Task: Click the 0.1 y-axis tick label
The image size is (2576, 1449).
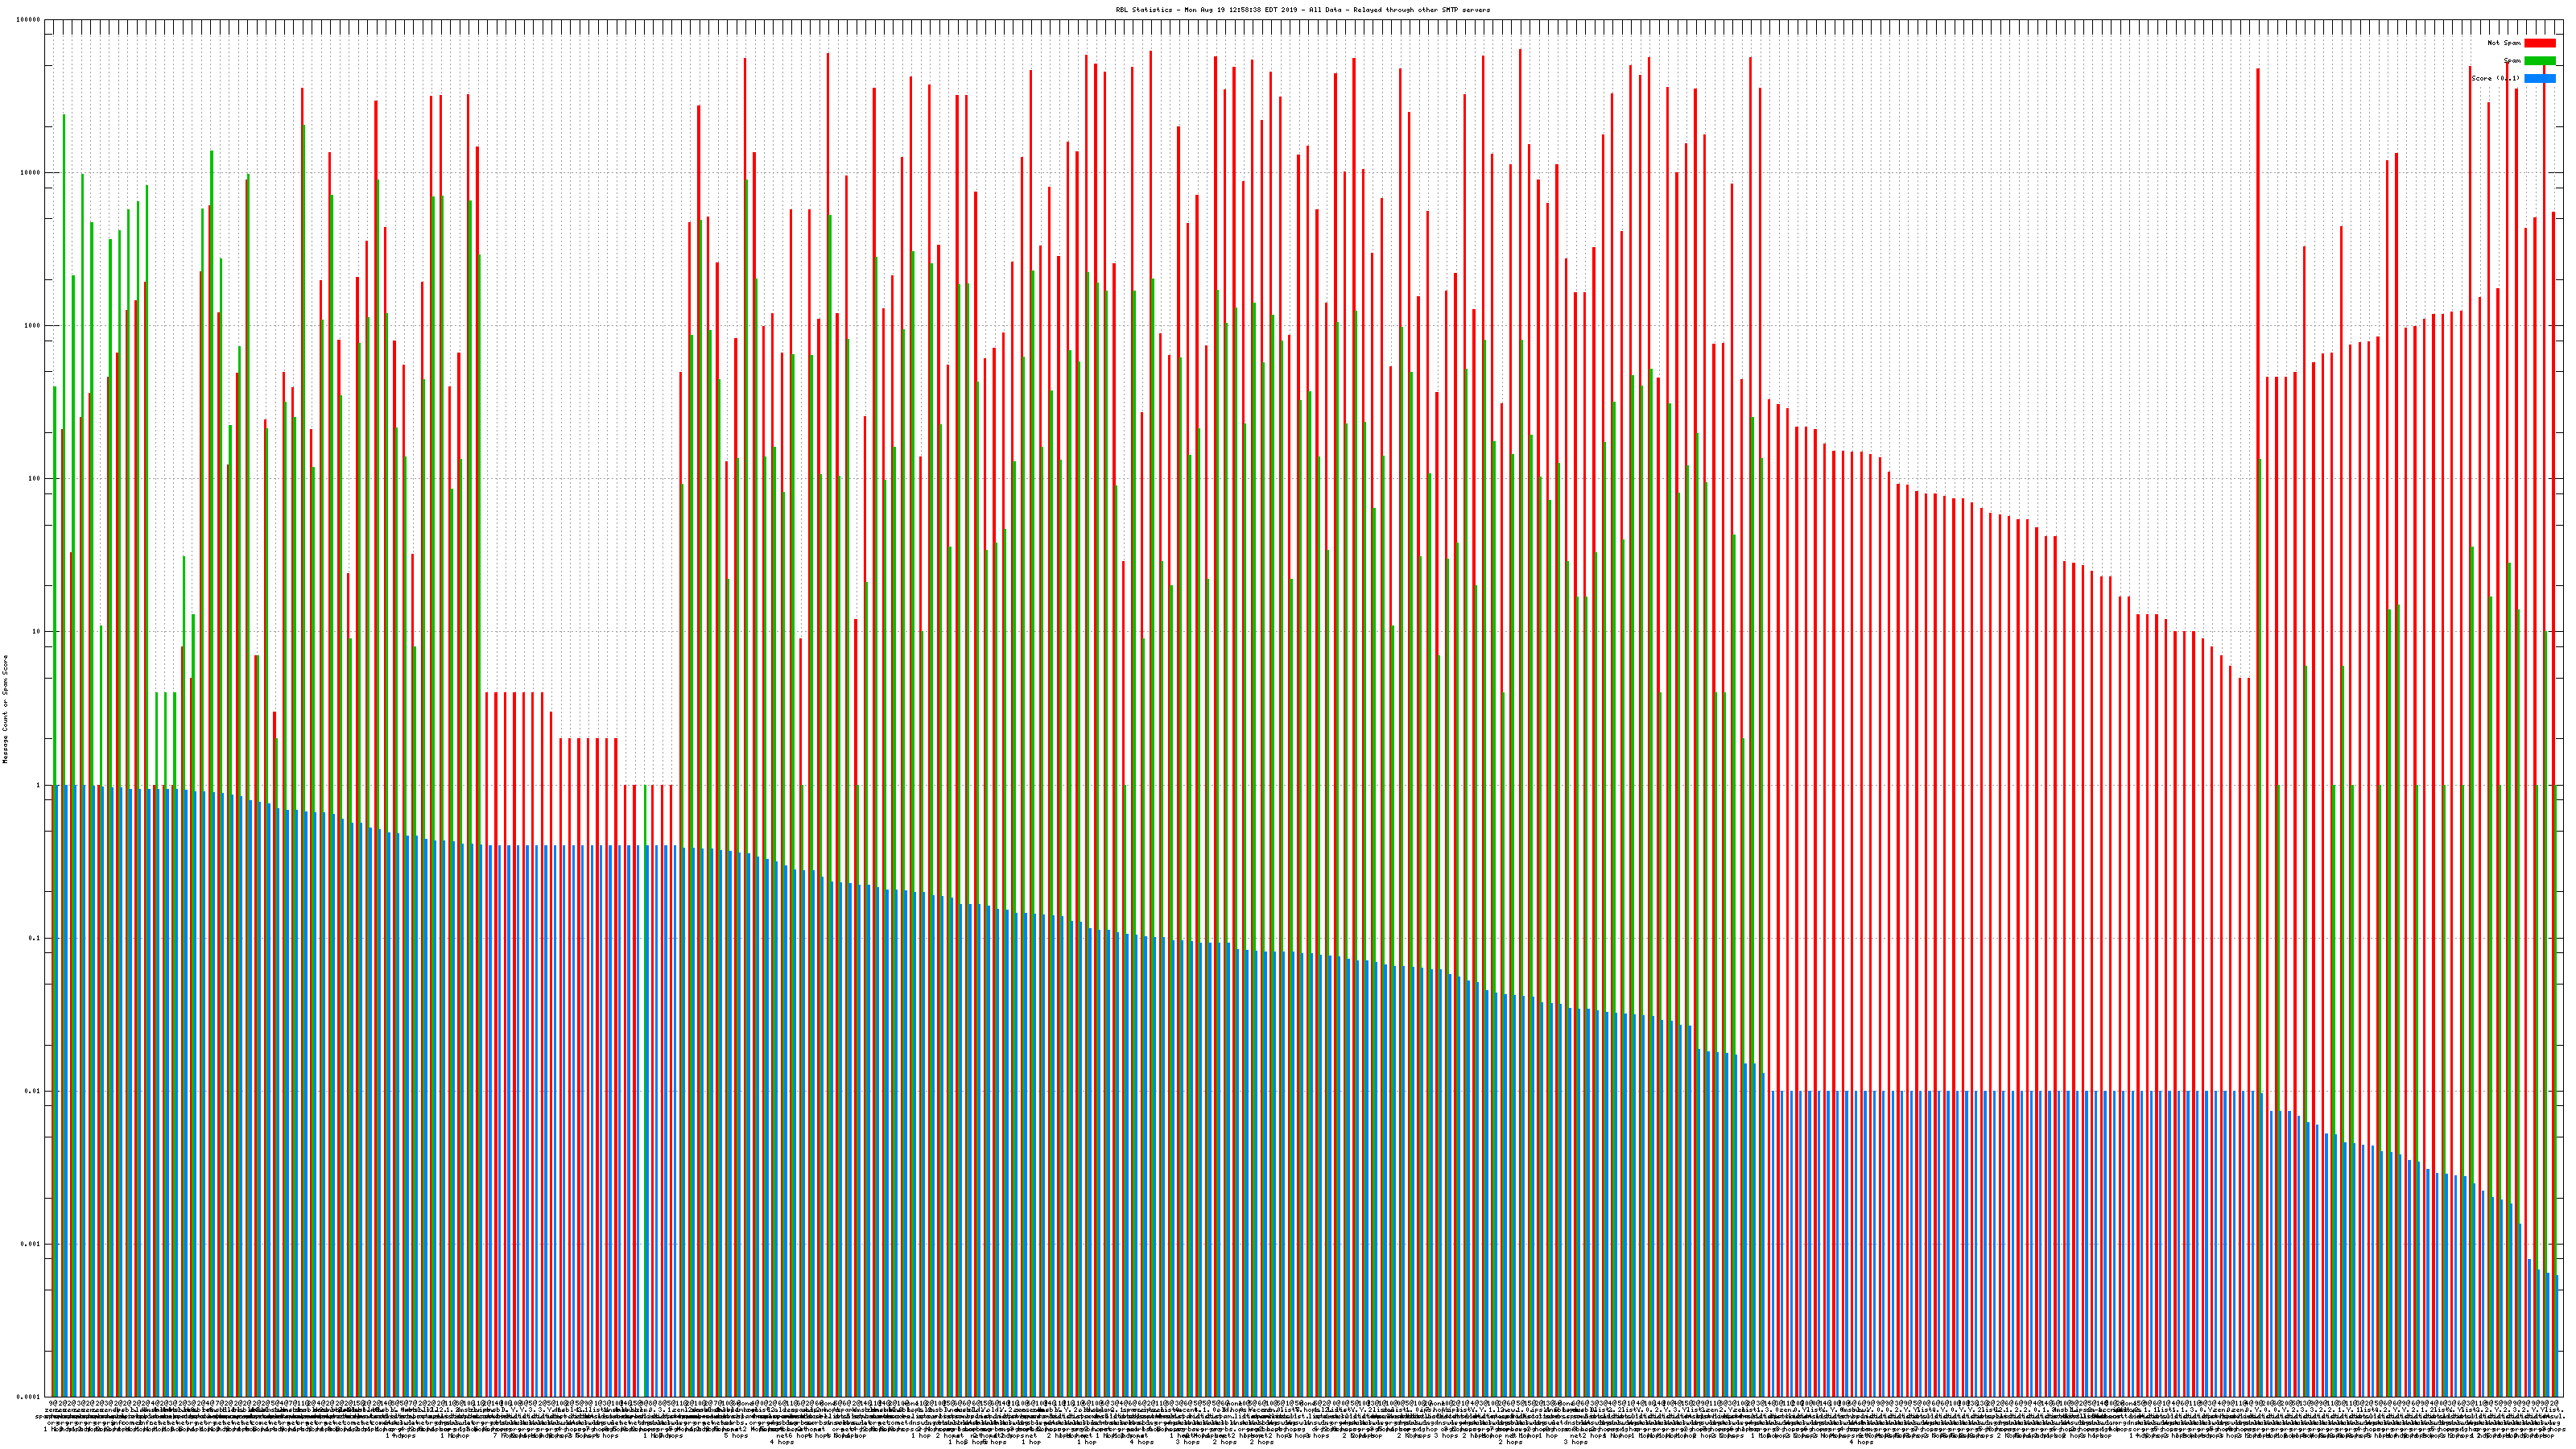Action: pyautogui.click(x=36, y=938)
